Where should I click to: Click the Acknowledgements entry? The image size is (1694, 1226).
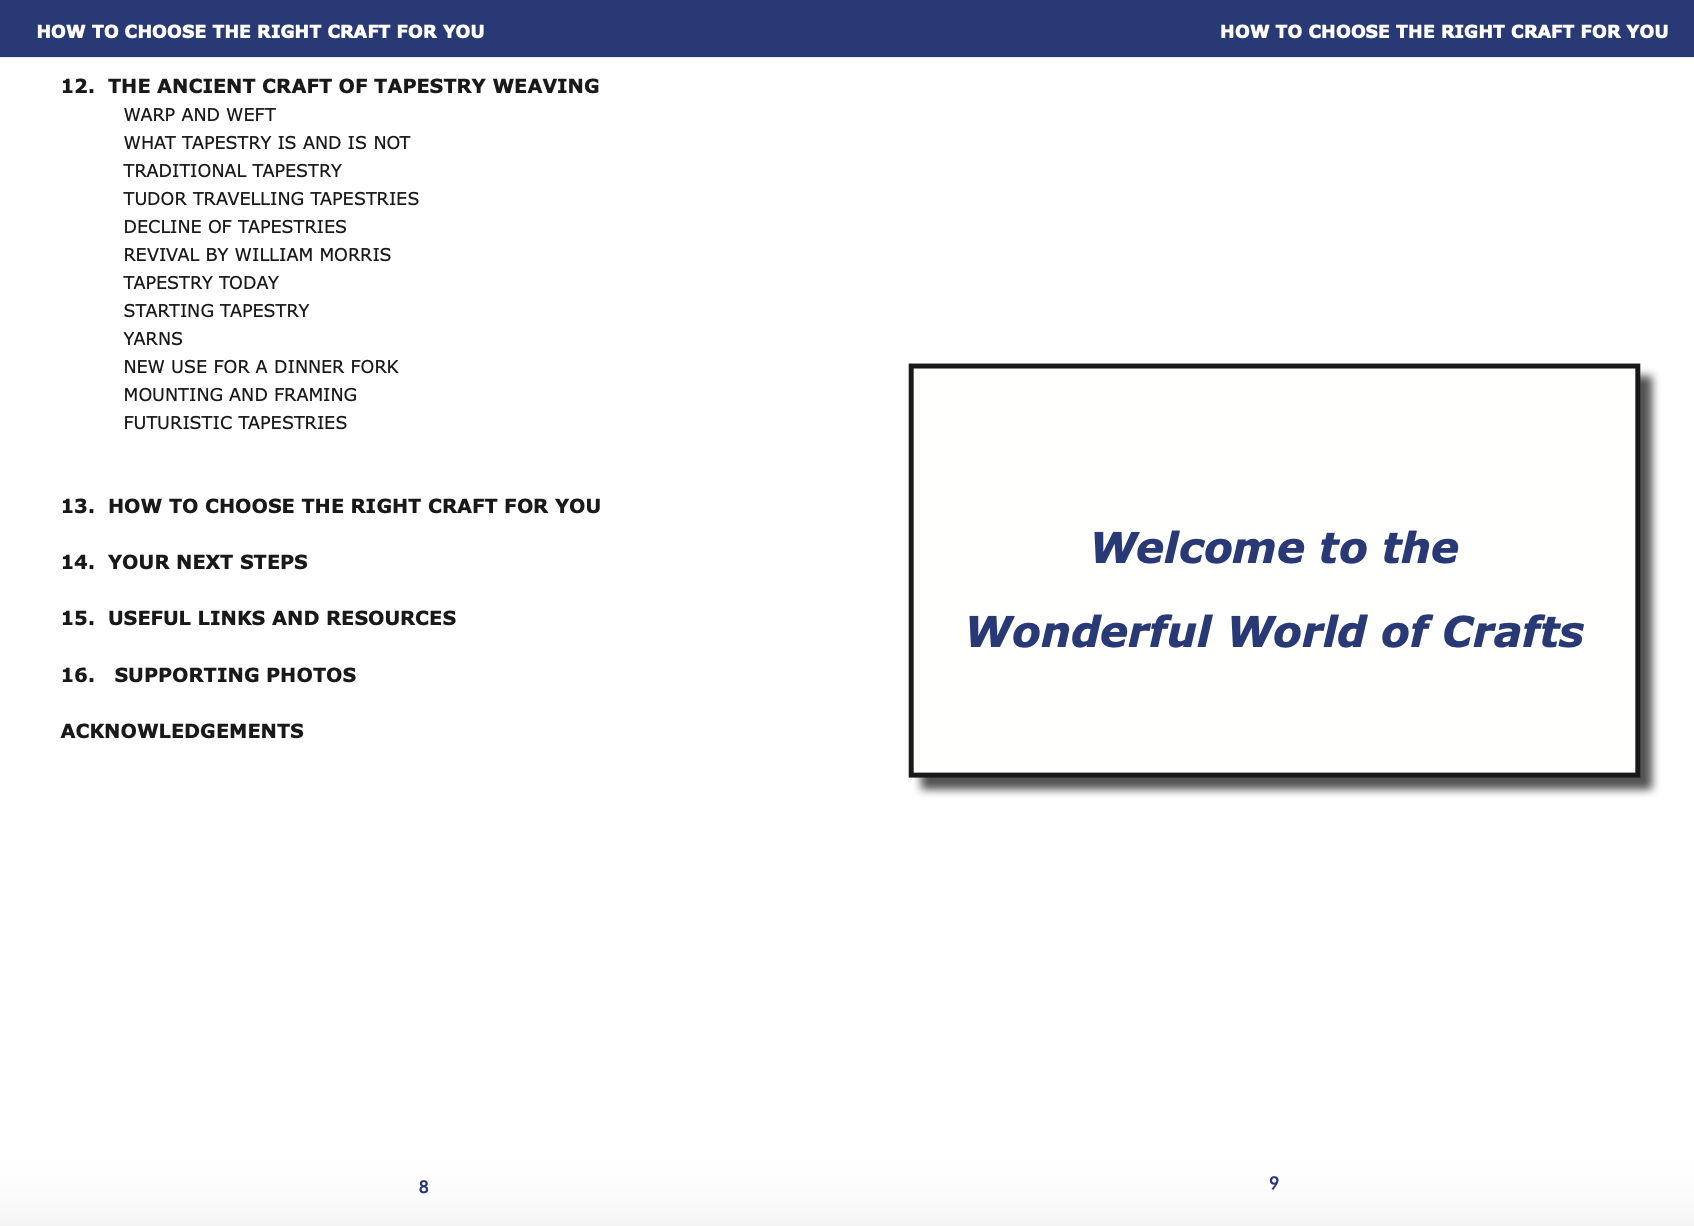click(x=182, y=731)
